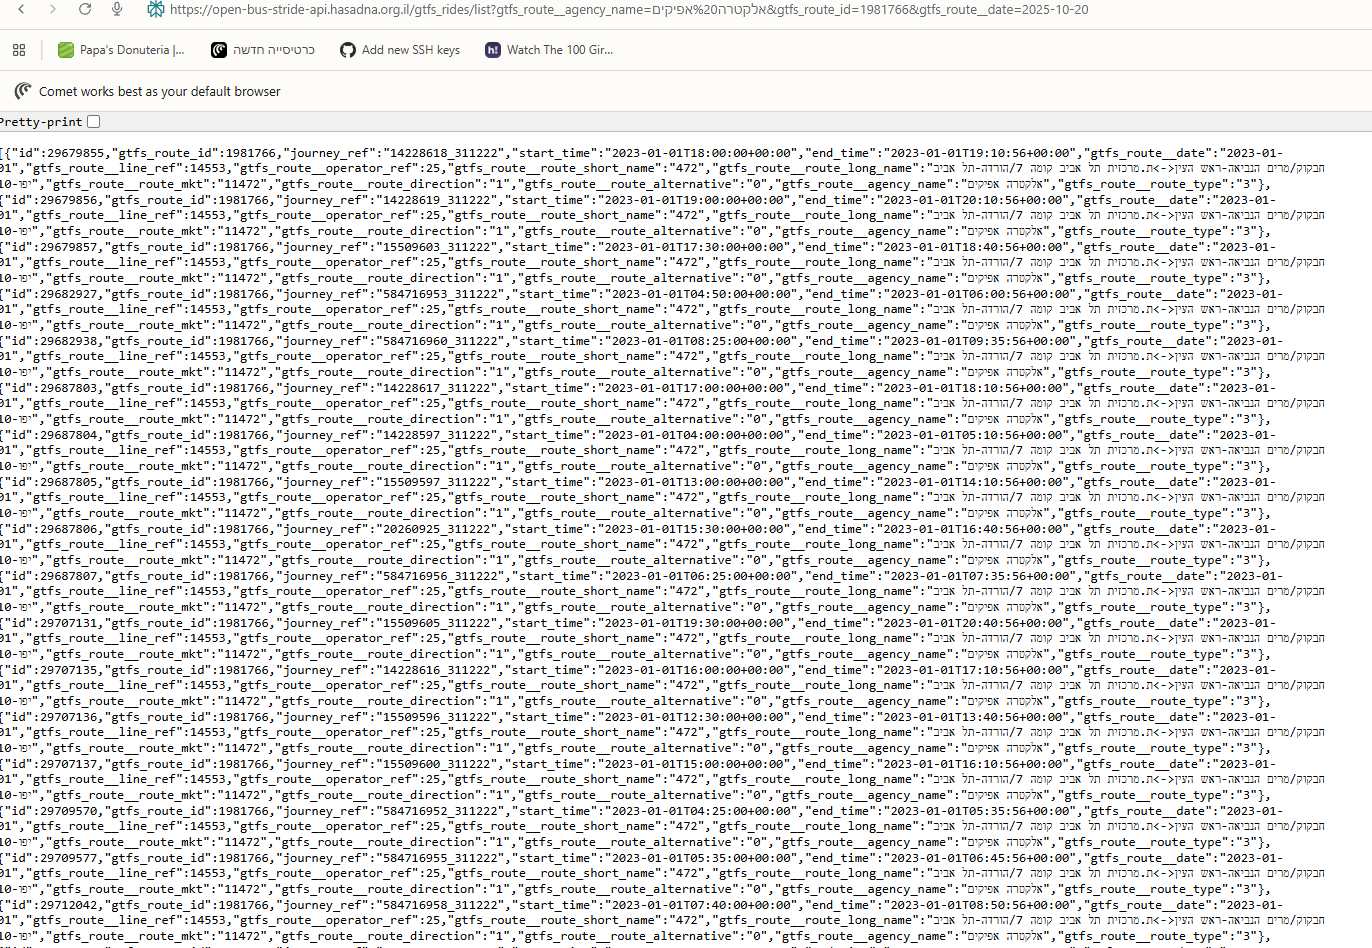
Task: Go back to the previous page
Action: pyautogui.click(x=21, y=9)
